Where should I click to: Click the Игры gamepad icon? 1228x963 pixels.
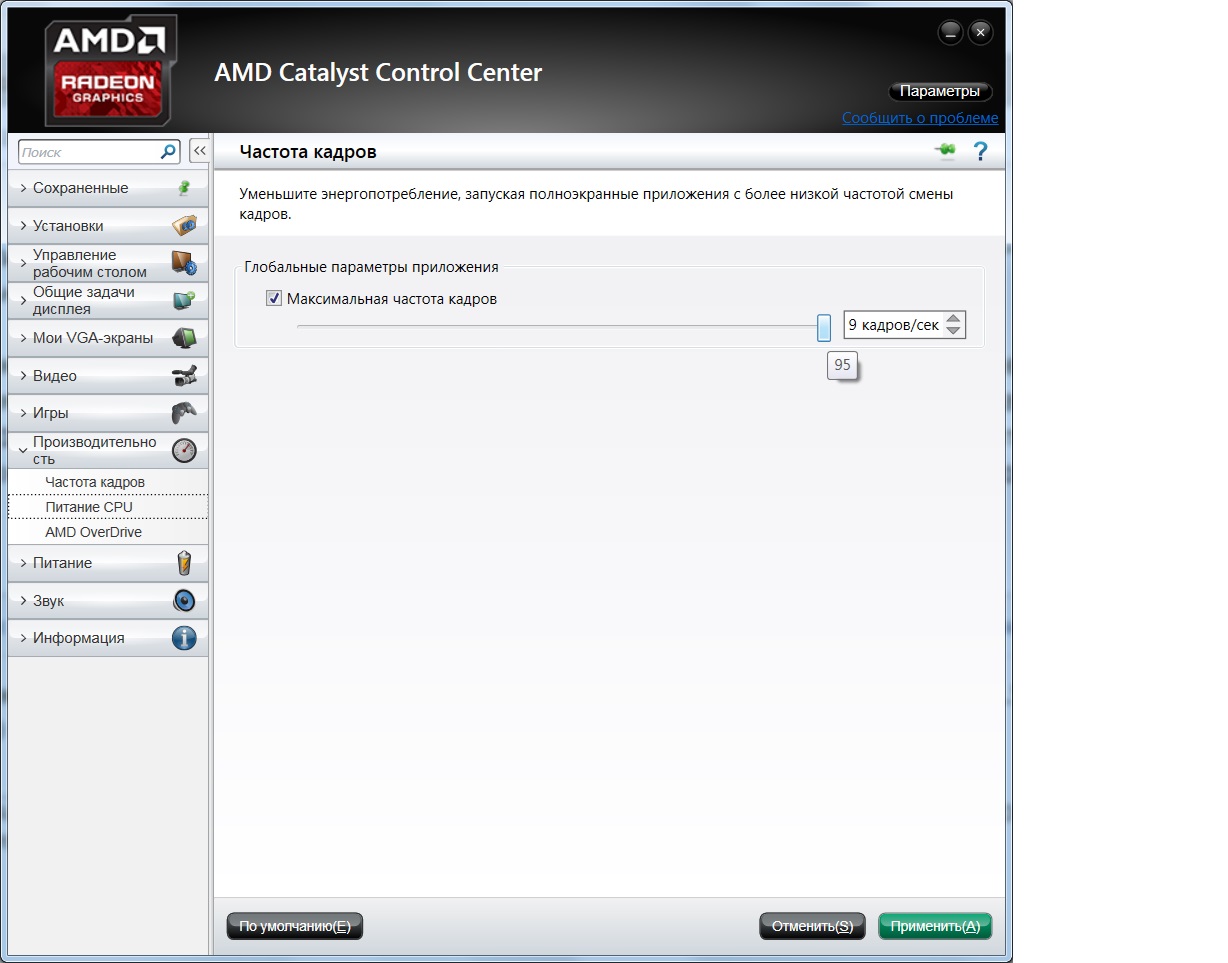coord(184,413)
